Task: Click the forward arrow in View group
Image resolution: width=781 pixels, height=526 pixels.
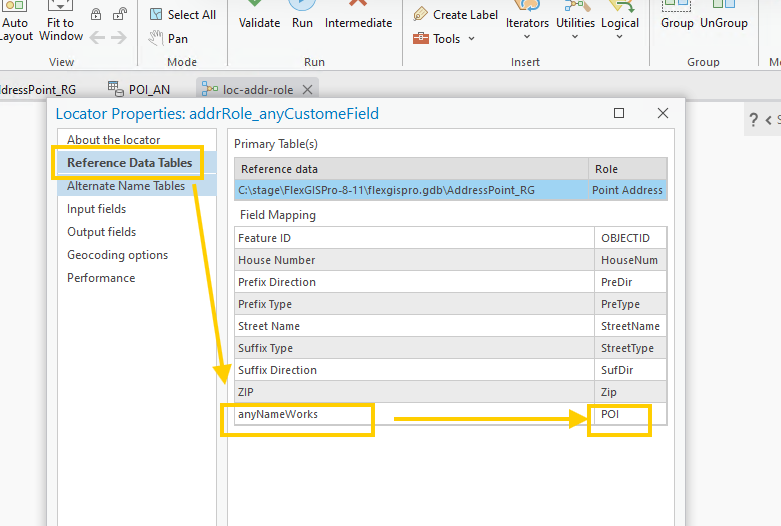Action: pos(119,37)
